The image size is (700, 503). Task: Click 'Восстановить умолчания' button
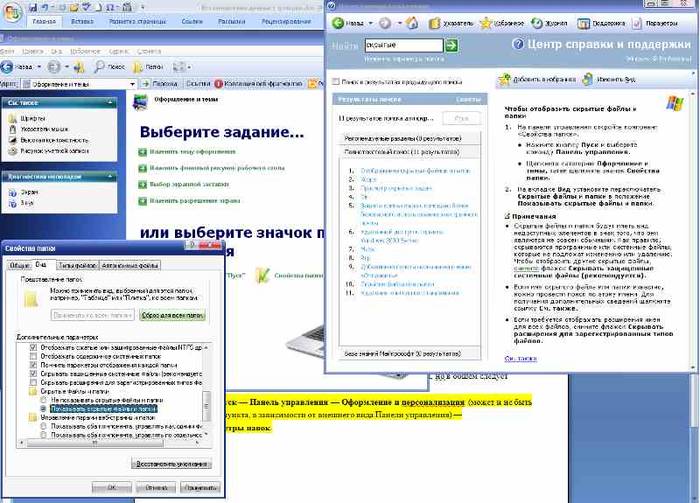[x=172, y=464]
